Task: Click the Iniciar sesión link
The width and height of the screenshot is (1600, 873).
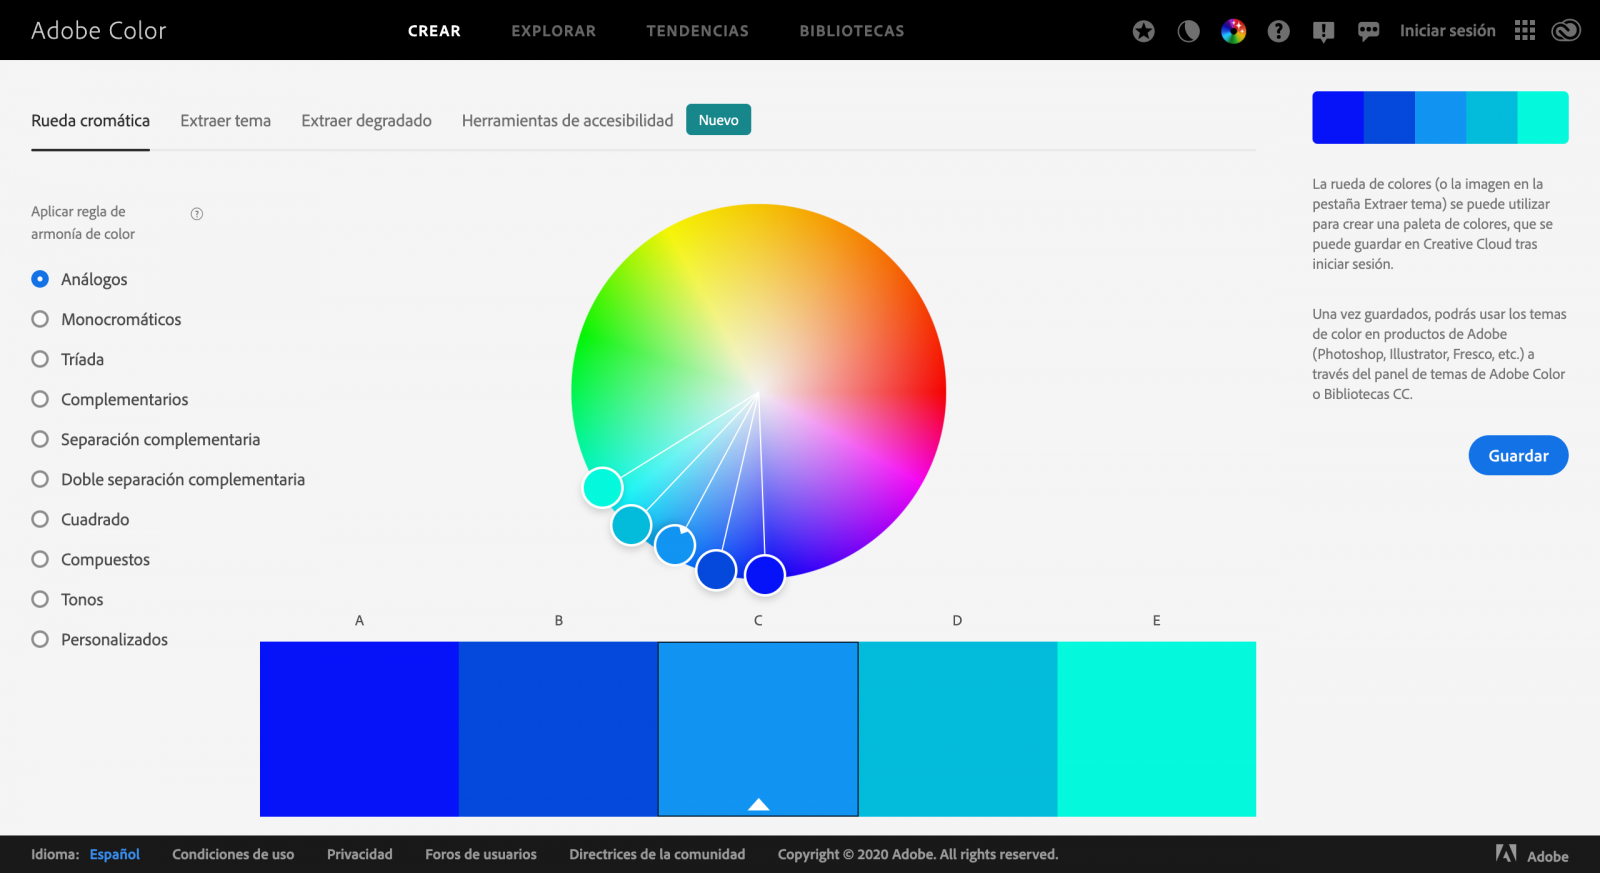Action: click(x=1447, y=31)
